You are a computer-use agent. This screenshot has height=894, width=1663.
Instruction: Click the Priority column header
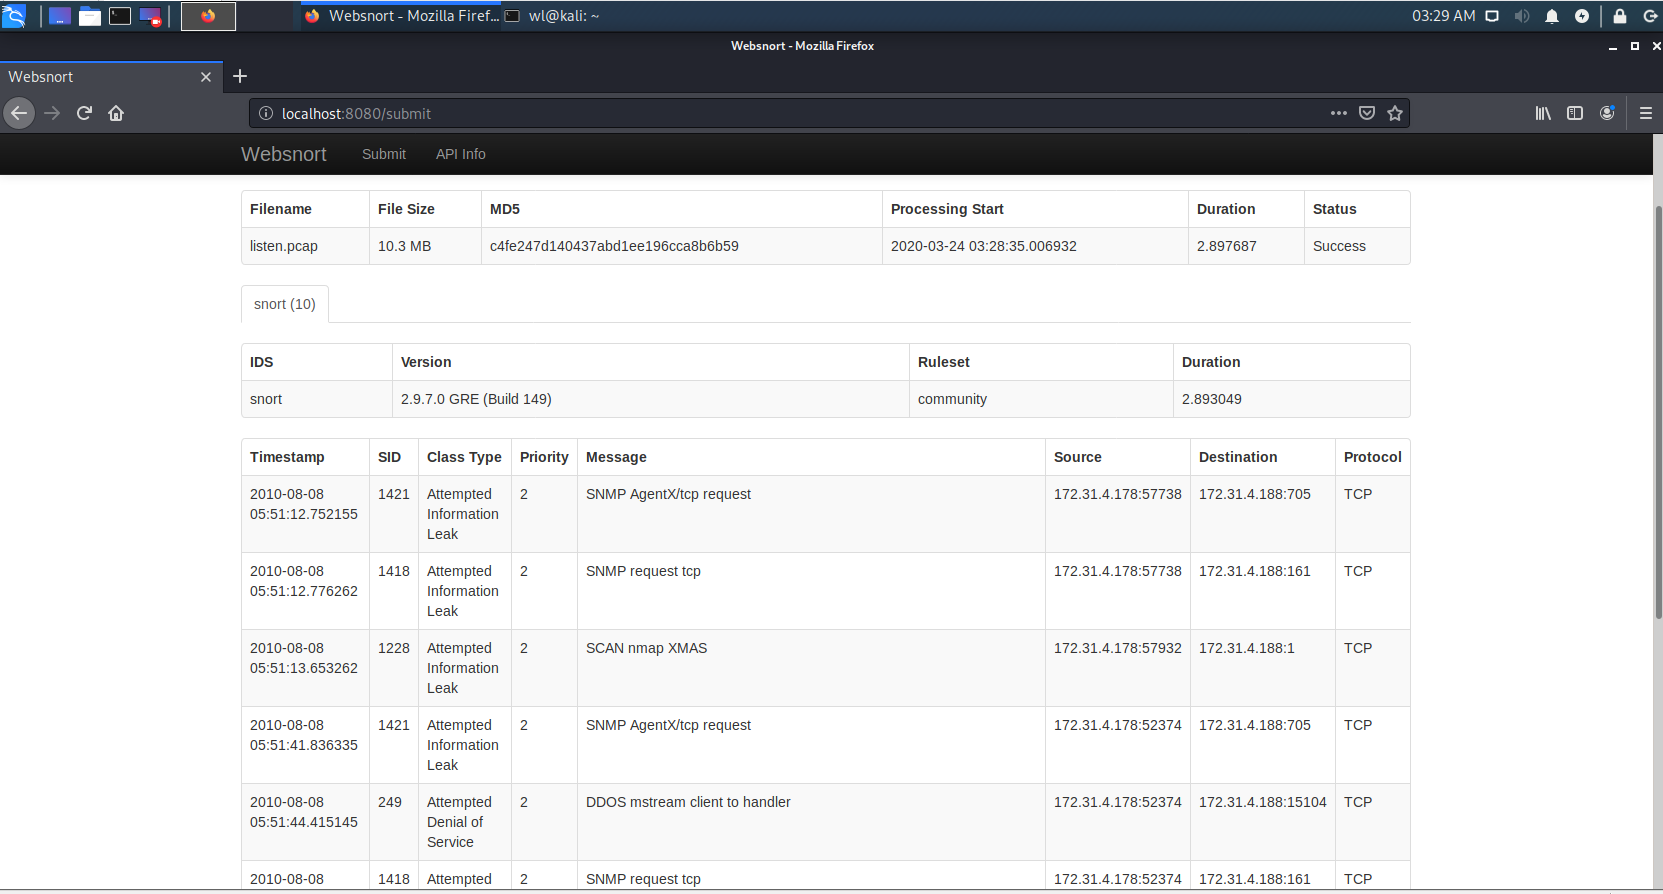click(x=544, y=457)
